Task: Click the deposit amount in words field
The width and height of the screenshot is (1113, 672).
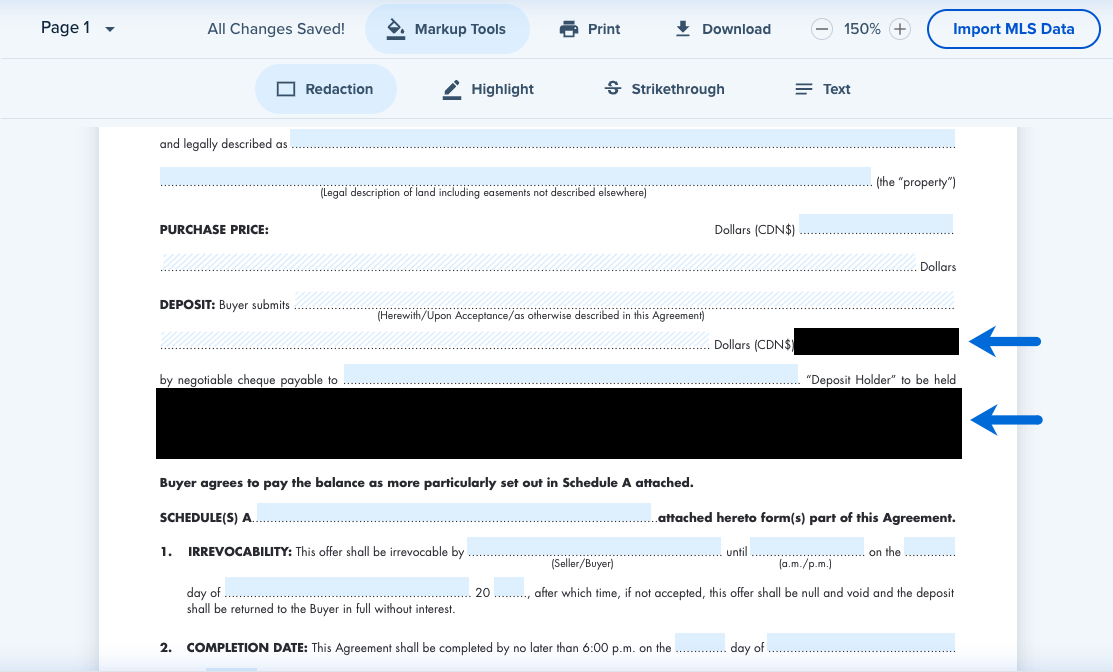Action: click(x=434, y=340)
